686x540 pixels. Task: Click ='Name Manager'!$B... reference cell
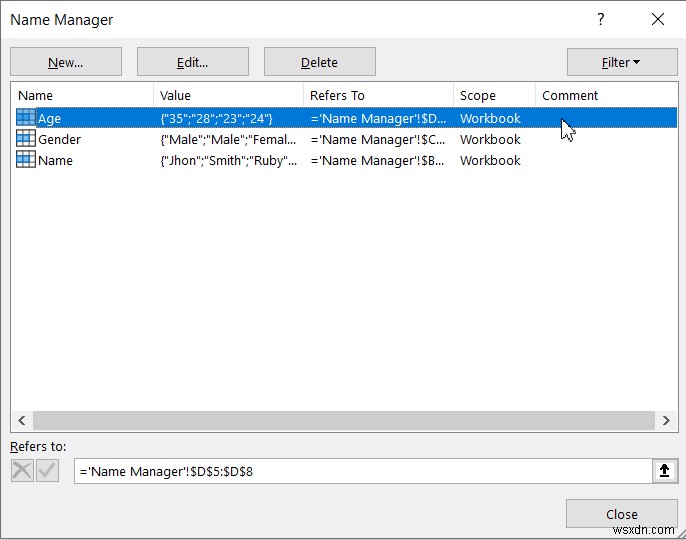point(377,161)
